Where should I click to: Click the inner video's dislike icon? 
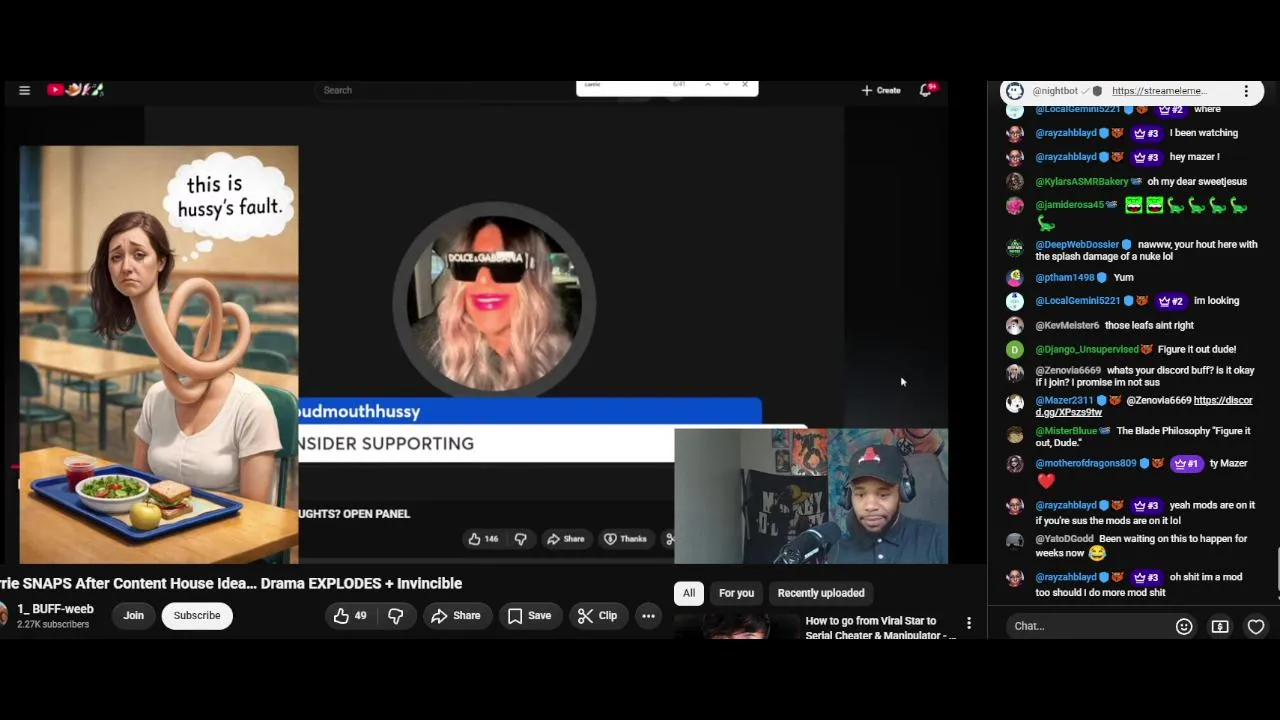(x=520, y=539)
